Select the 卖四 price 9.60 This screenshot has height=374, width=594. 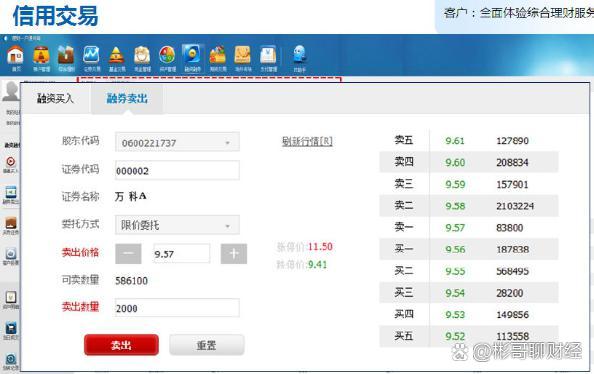tap(455, 162)
